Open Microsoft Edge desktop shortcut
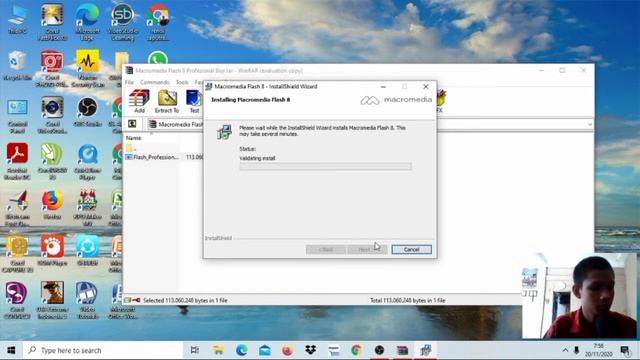The height and width of the screenshot is (360, 640). (x=87, y=21)
